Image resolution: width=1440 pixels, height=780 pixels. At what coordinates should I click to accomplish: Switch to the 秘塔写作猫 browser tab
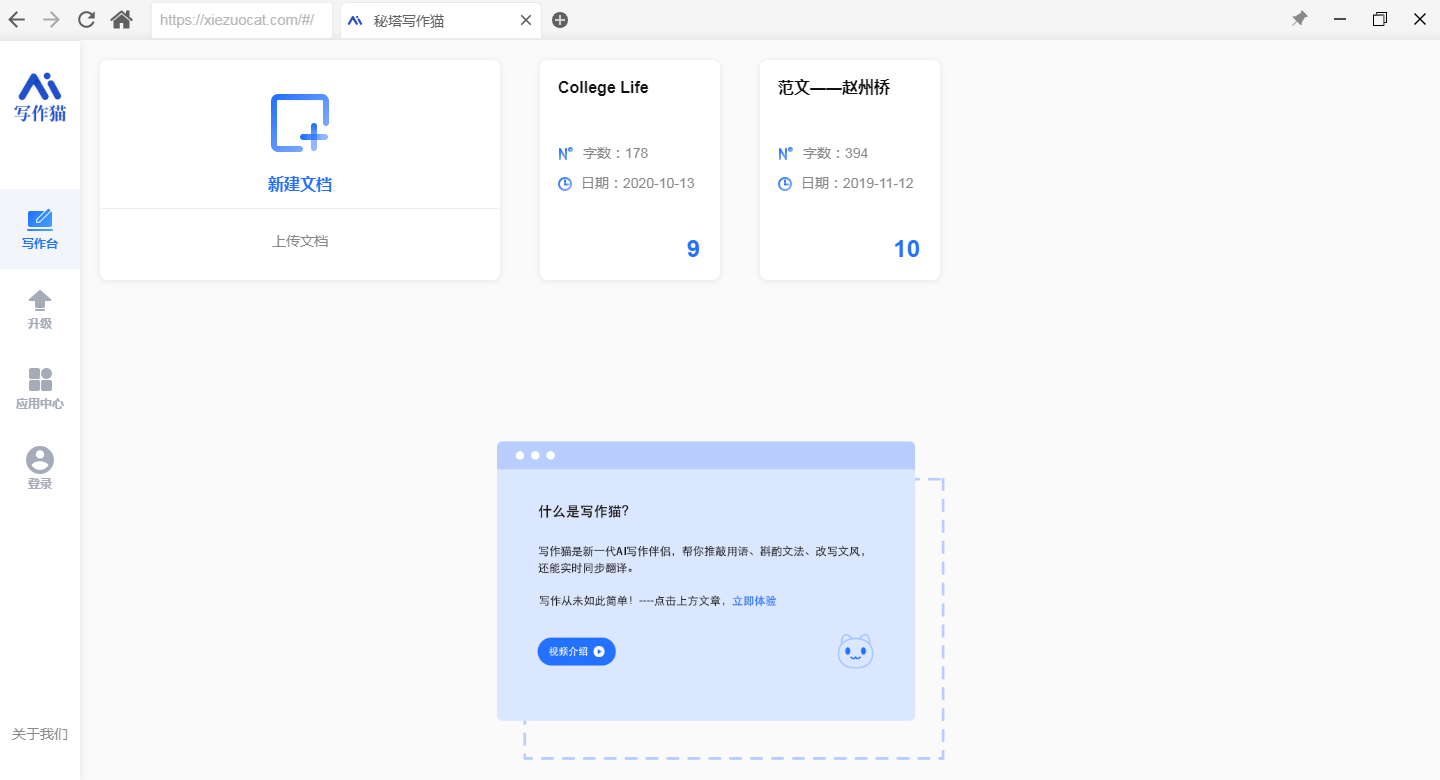(430, 18)
